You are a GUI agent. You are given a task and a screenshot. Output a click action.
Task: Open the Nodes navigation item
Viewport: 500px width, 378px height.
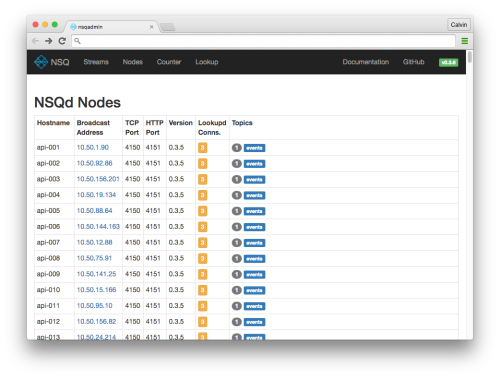[132, 62]
